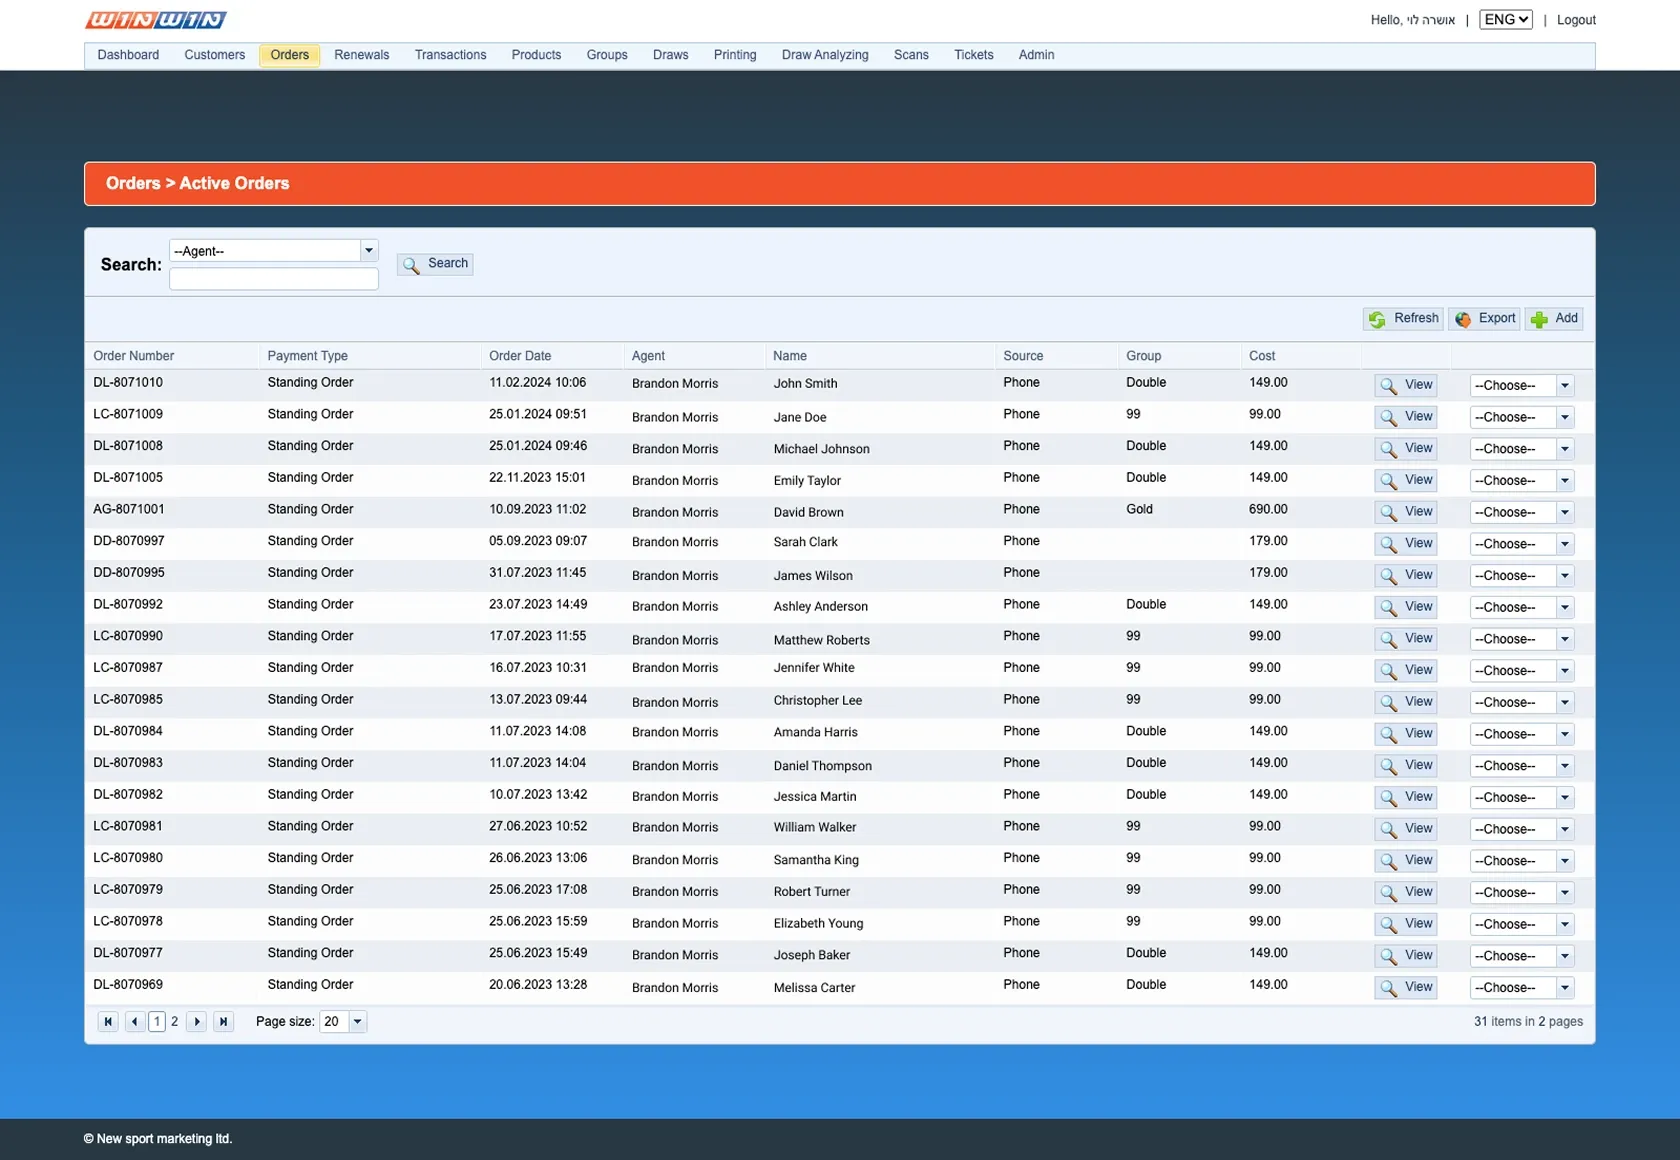Log out of the account

coord(1576,20)
